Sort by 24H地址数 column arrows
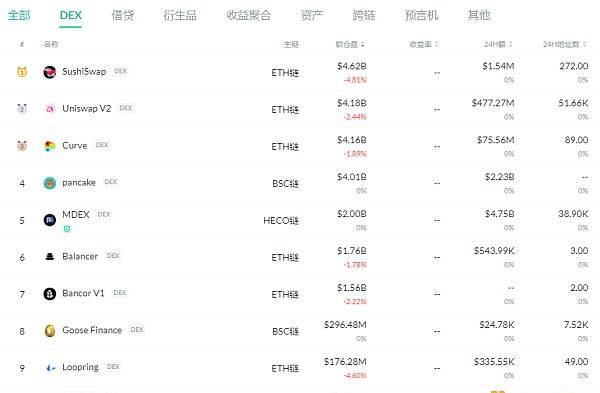This screenshot has width=600, height=393. [584, 44]
